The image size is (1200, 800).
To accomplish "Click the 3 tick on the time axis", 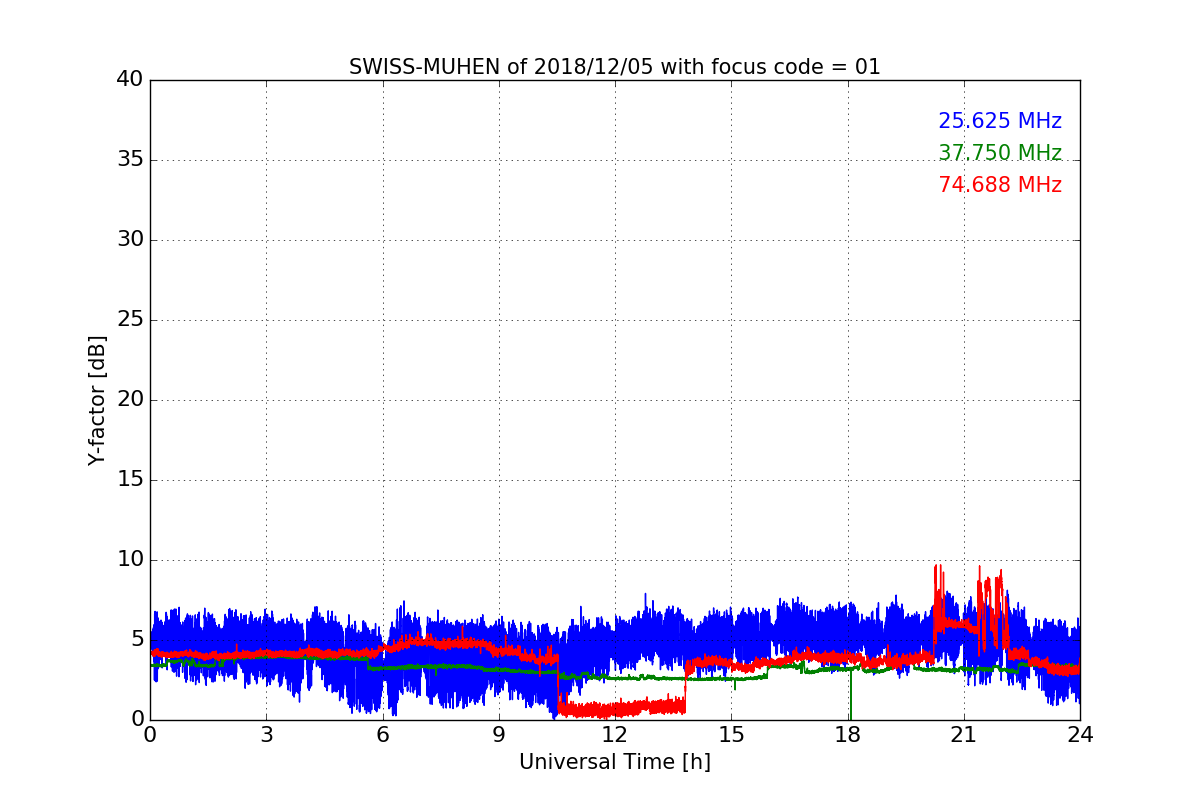I will 266,734.
